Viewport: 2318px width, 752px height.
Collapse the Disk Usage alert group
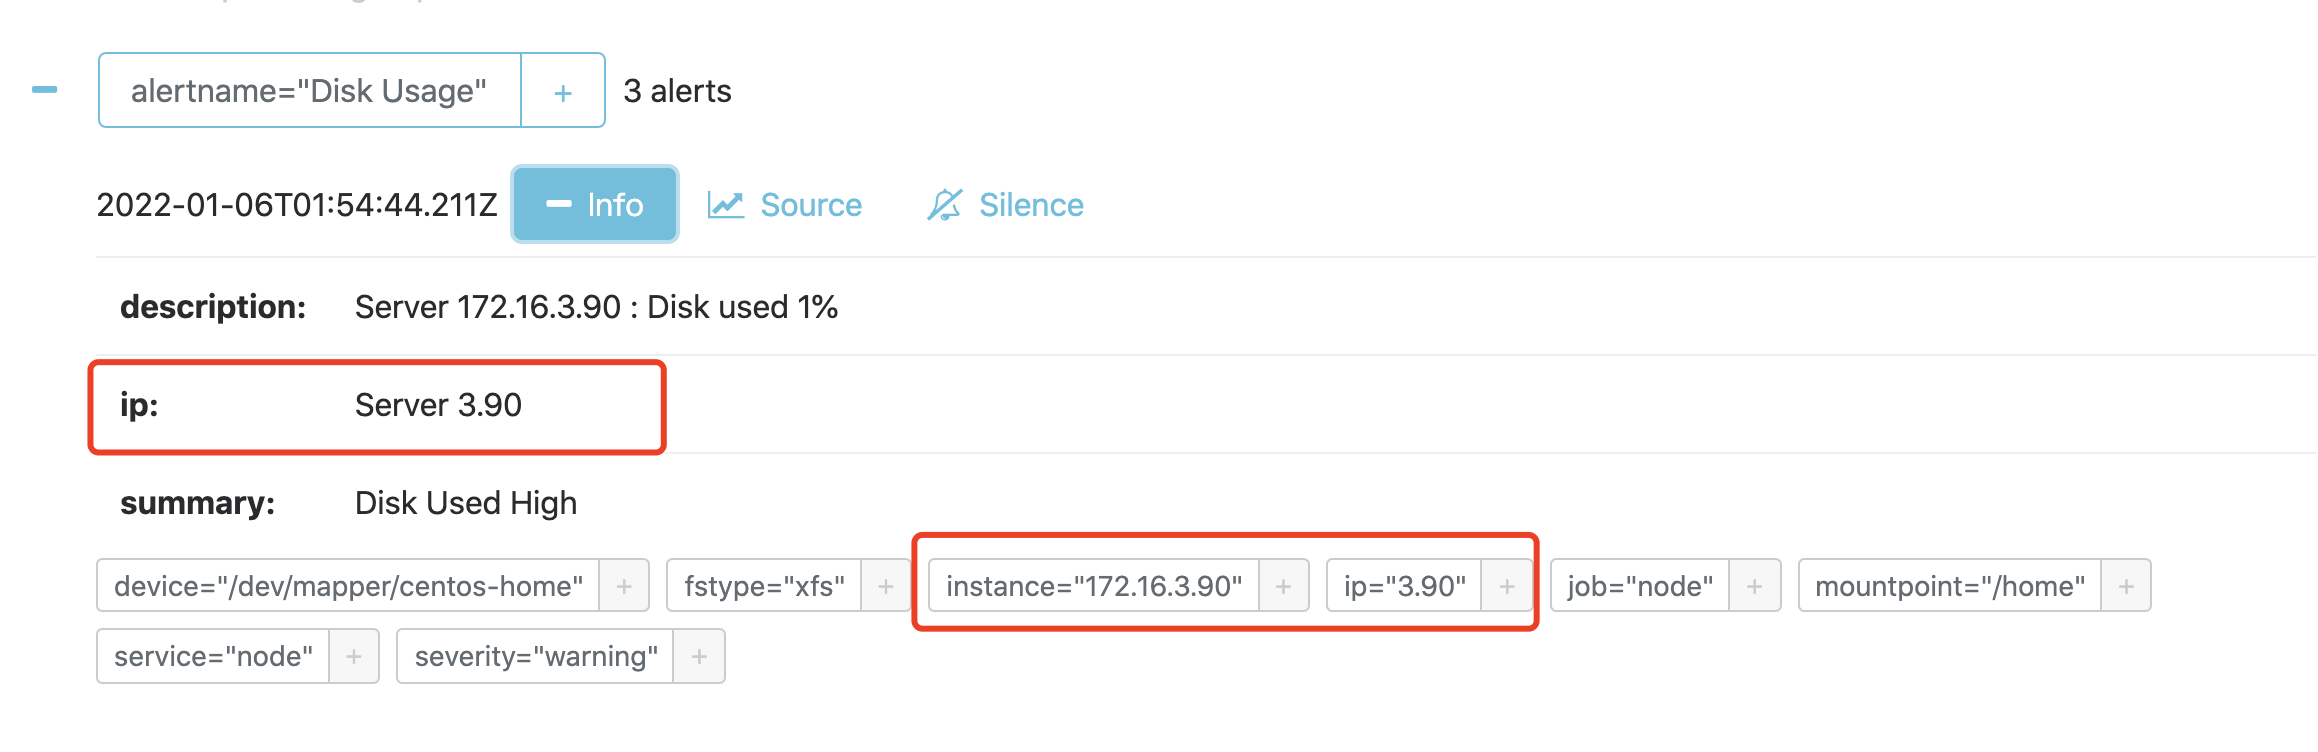click(44, 90)
